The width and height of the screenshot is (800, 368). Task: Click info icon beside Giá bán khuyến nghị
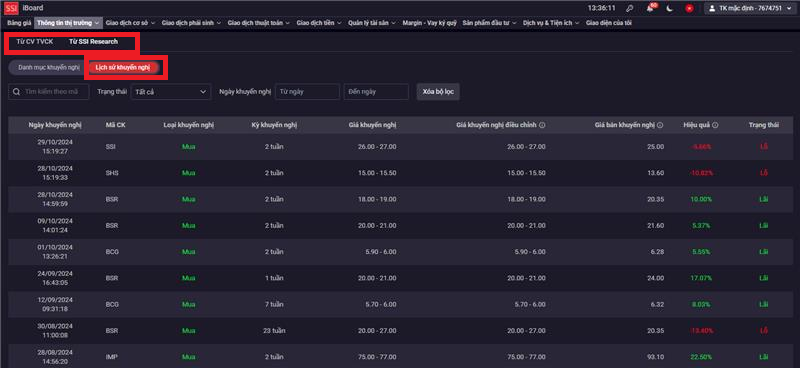click(660, 125)
